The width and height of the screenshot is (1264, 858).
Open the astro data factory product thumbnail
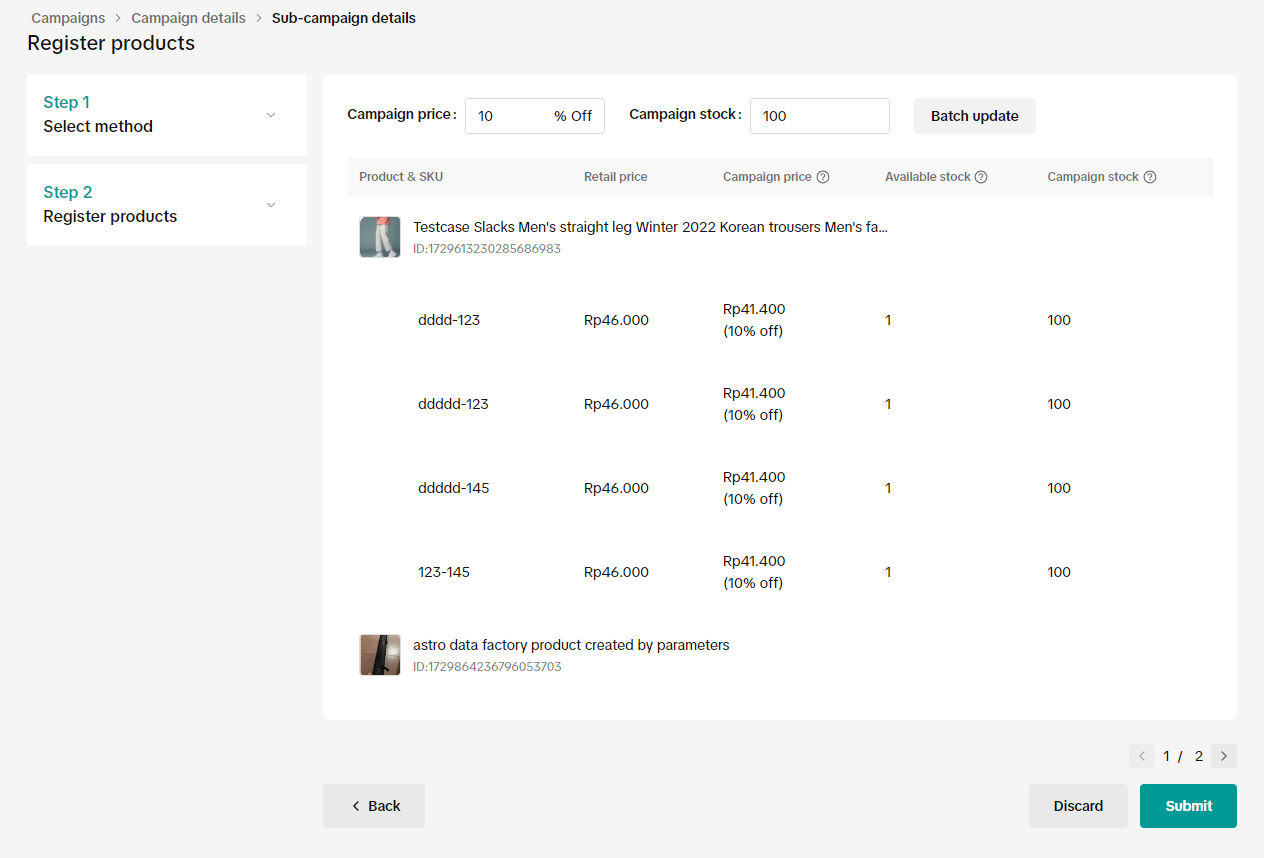pos(380,655)
